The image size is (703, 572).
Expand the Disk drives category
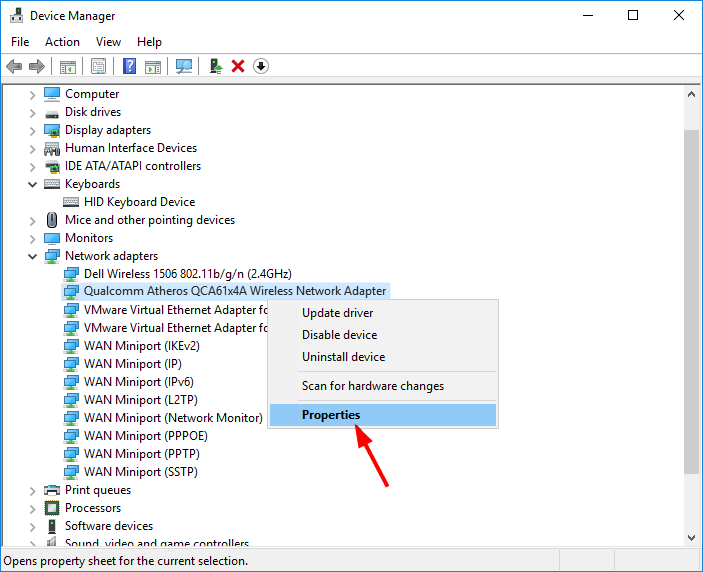click(32, 112)
